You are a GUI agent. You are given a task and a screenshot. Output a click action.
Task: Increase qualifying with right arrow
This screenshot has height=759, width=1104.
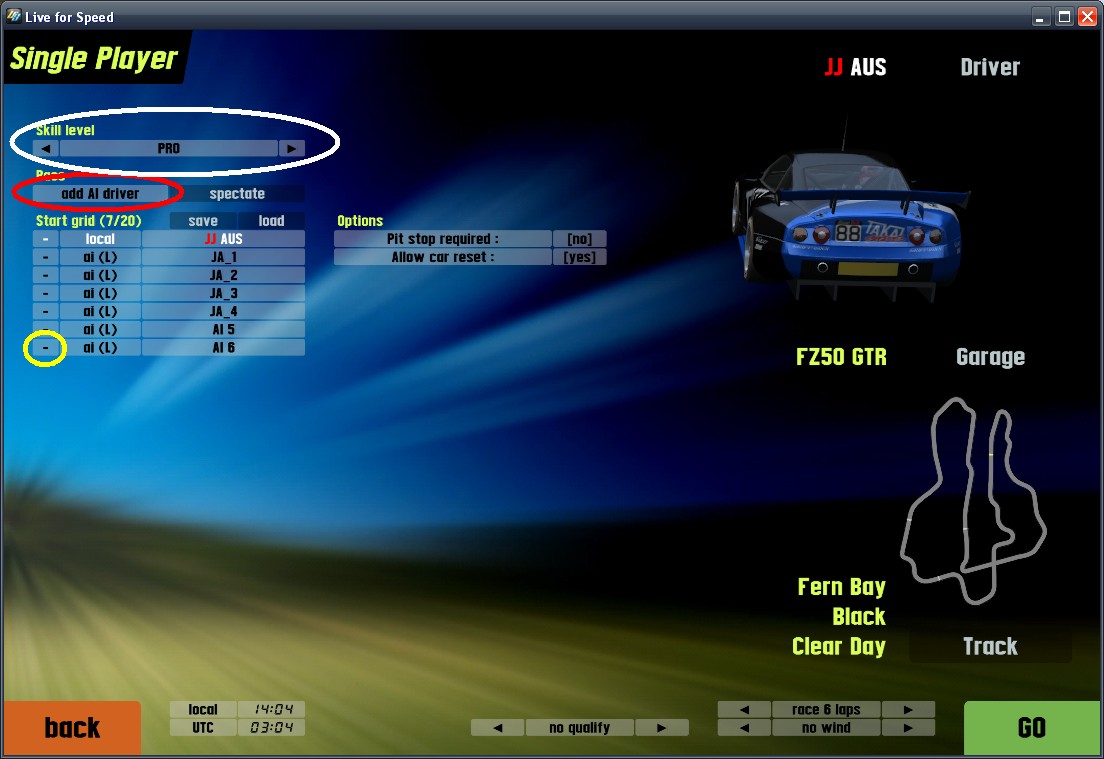pyautogui.click(x=661, y=728)
